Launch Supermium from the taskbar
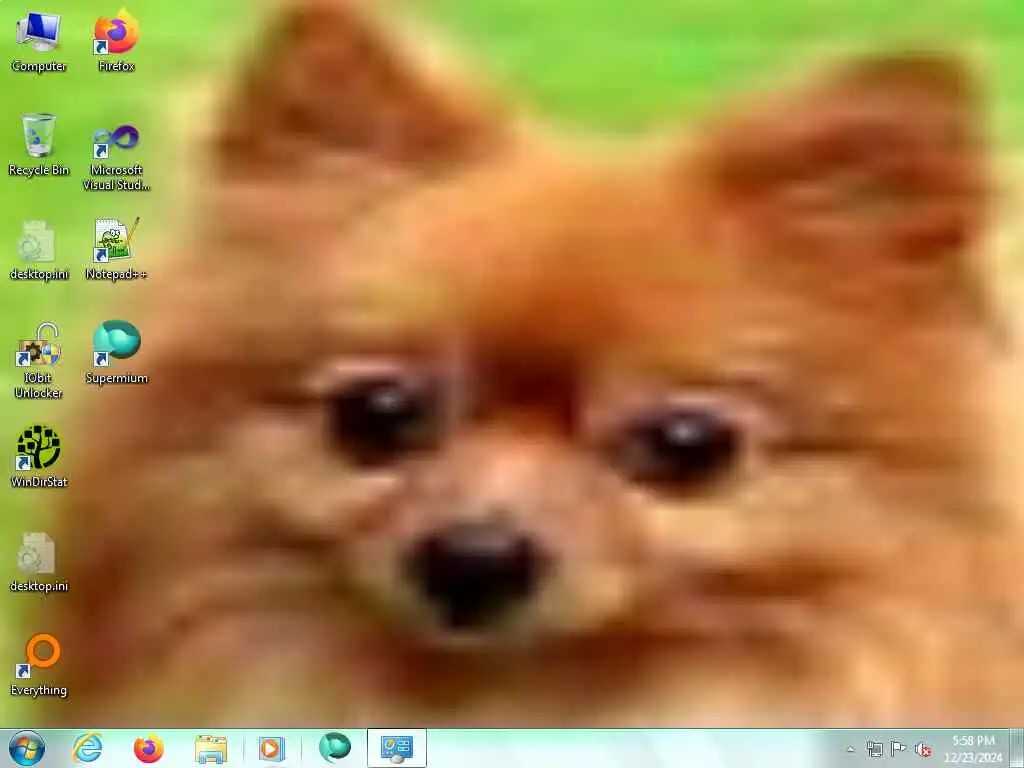This screenshot has width=1024, height=768. coord(334,748)
